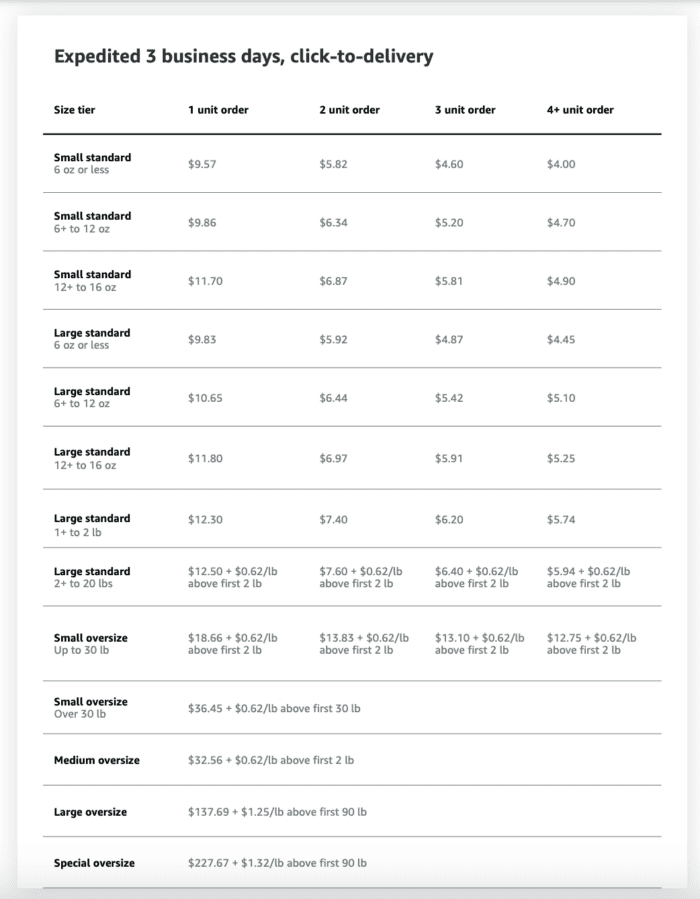Click the "3 unit order" column header
Viewport: 700px width, 899px height.
(464, 110)
